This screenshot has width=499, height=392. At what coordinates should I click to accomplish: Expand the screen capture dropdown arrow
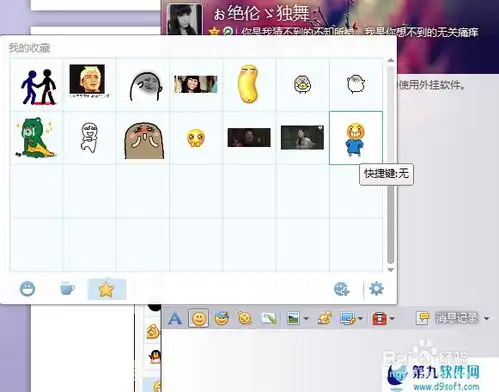pos(360,319)
